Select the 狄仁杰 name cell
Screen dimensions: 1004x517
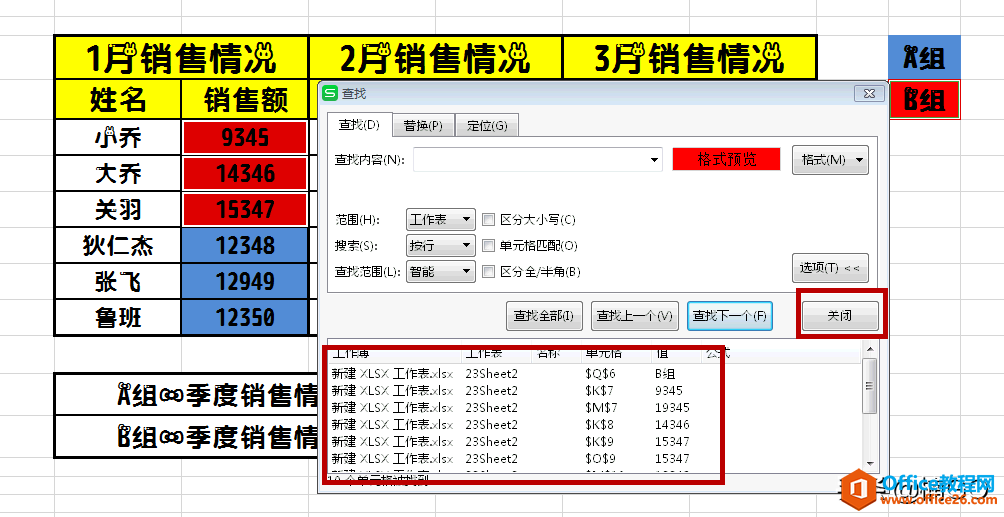coord(118,245)
